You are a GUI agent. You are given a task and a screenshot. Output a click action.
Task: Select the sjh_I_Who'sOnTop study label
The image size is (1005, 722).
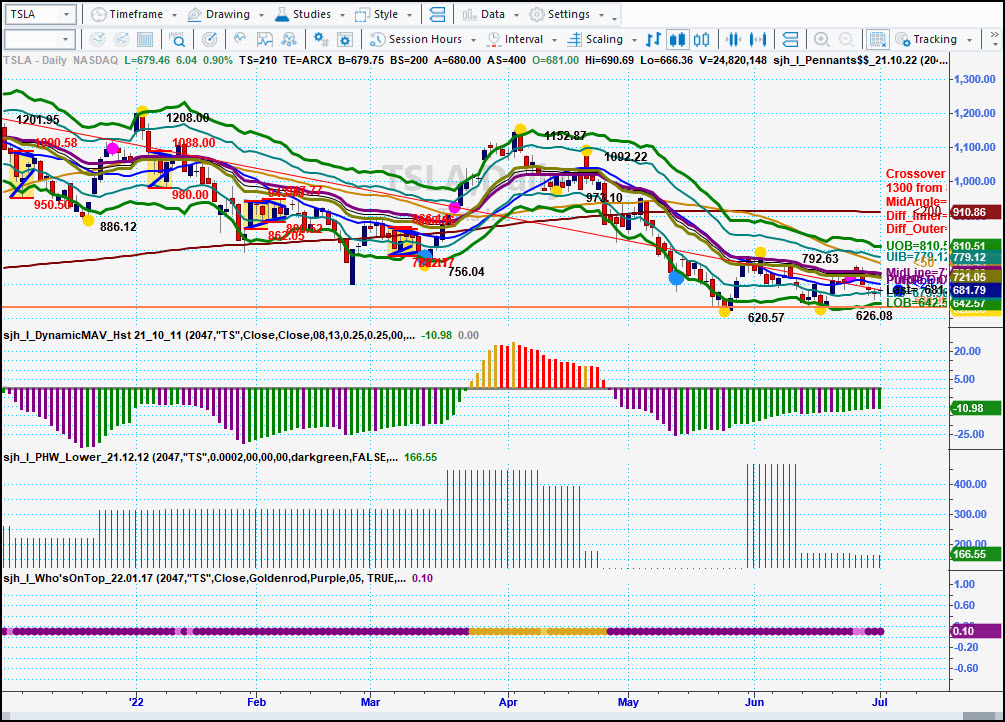(x=204, y=578)
